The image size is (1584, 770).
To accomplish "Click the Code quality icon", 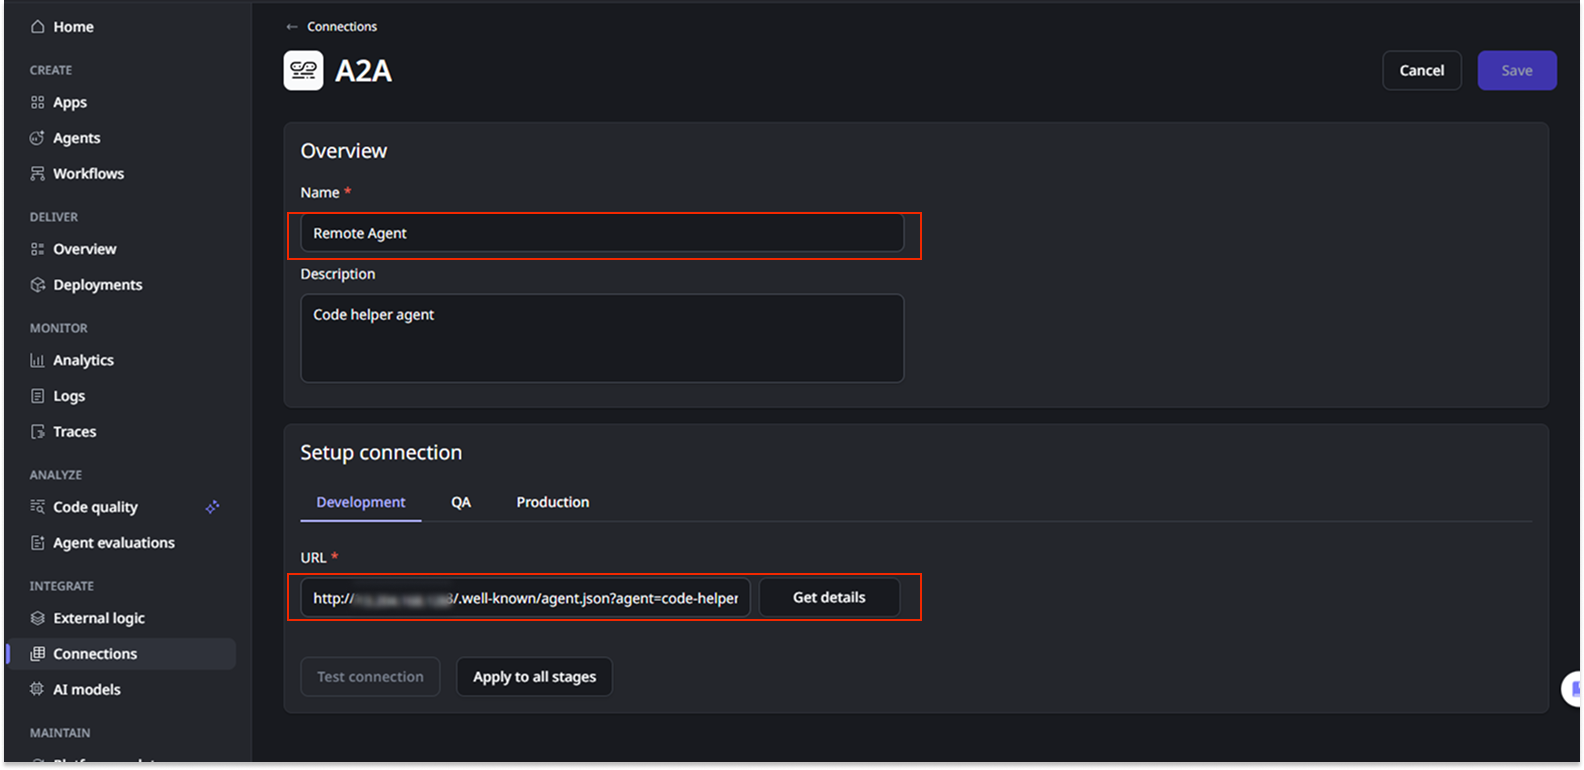I will pyautogui.click(x=38, y=507).
